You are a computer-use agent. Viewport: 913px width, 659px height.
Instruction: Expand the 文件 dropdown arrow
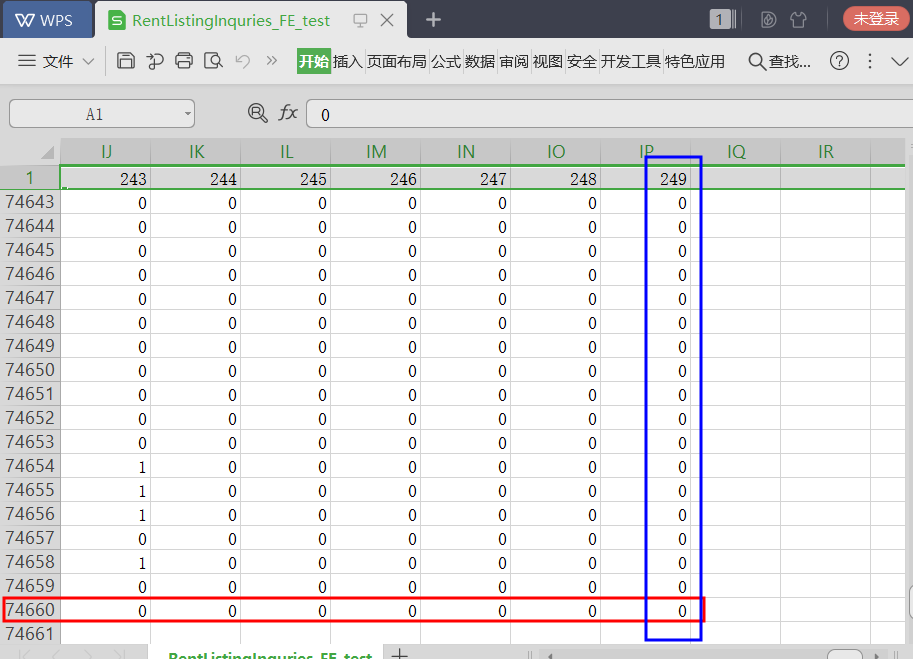coord(89,61)
